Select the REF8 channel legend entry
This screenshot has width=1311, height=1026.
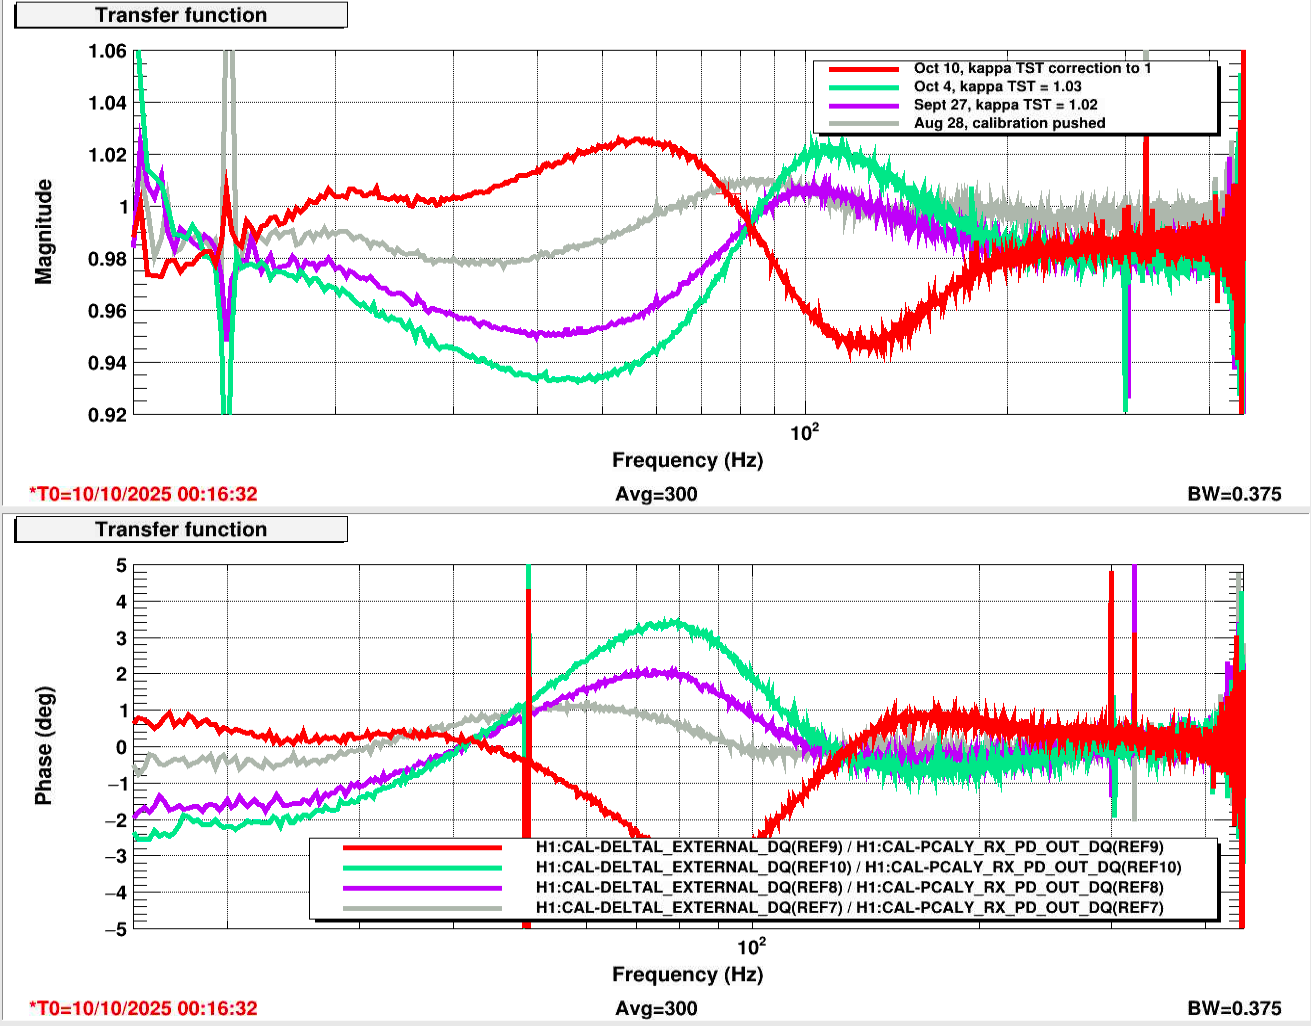[x=849, y=887]
